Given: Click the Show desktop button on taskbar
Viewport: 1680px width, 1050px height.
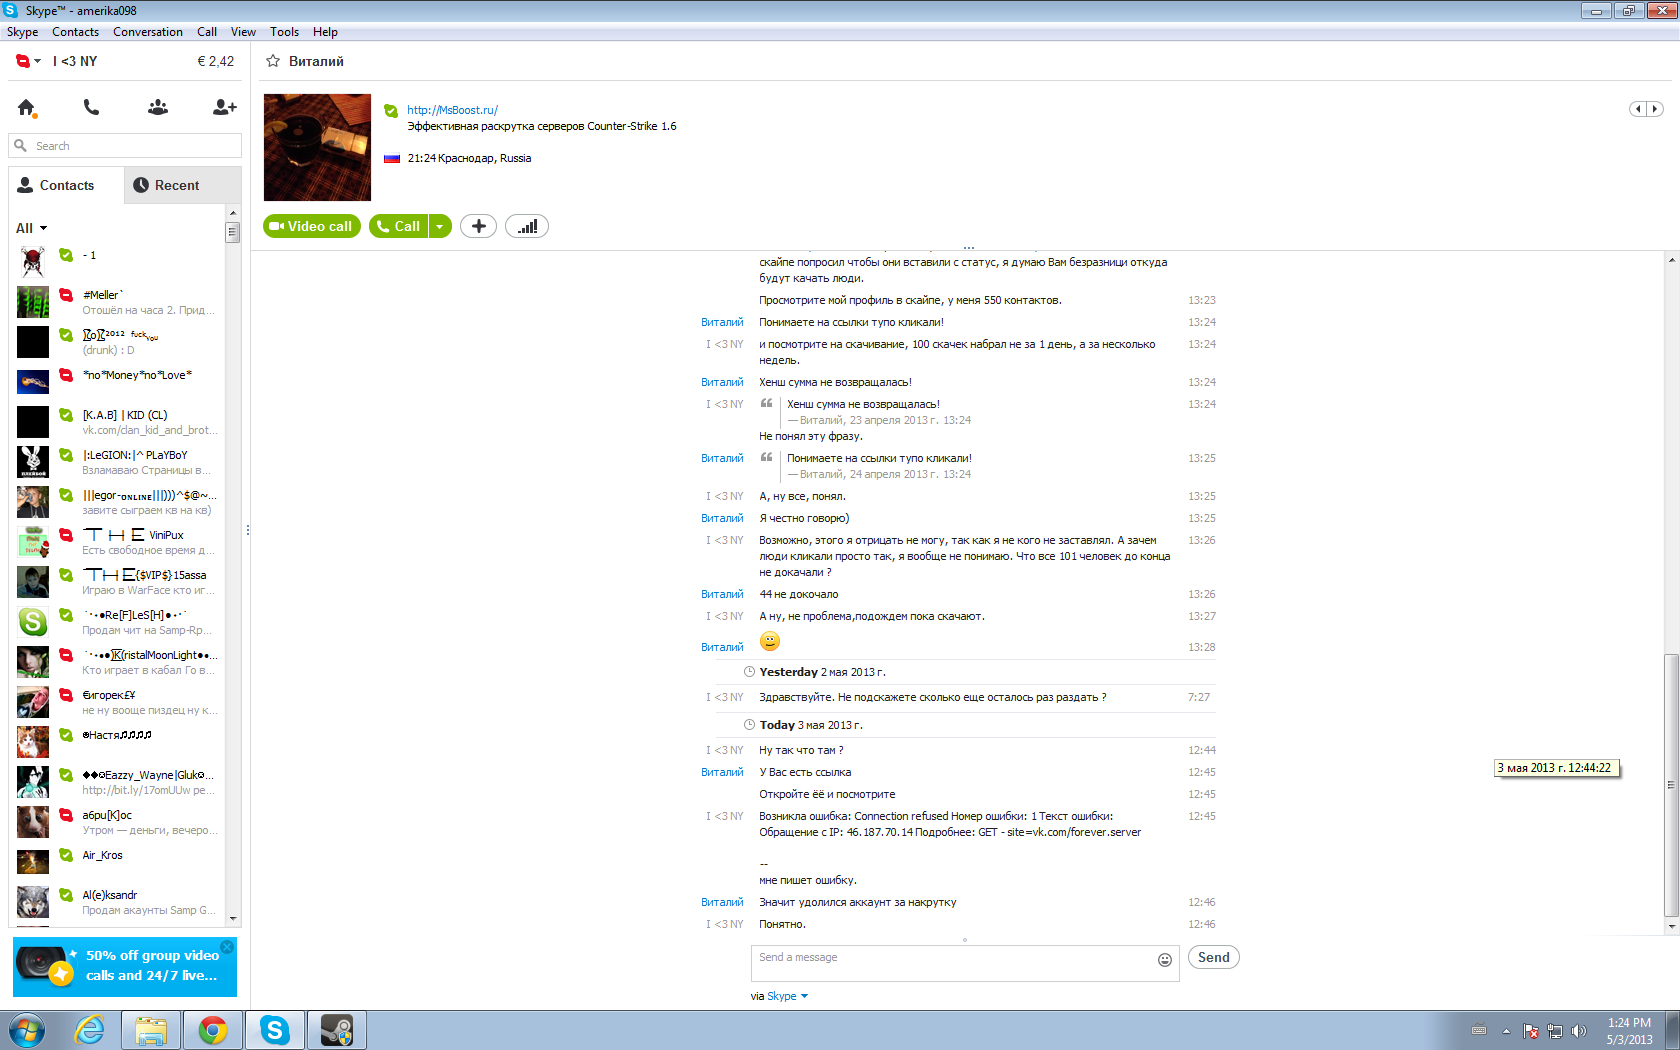Looking at the screenshot, I should click(x=1672, y=1030).
